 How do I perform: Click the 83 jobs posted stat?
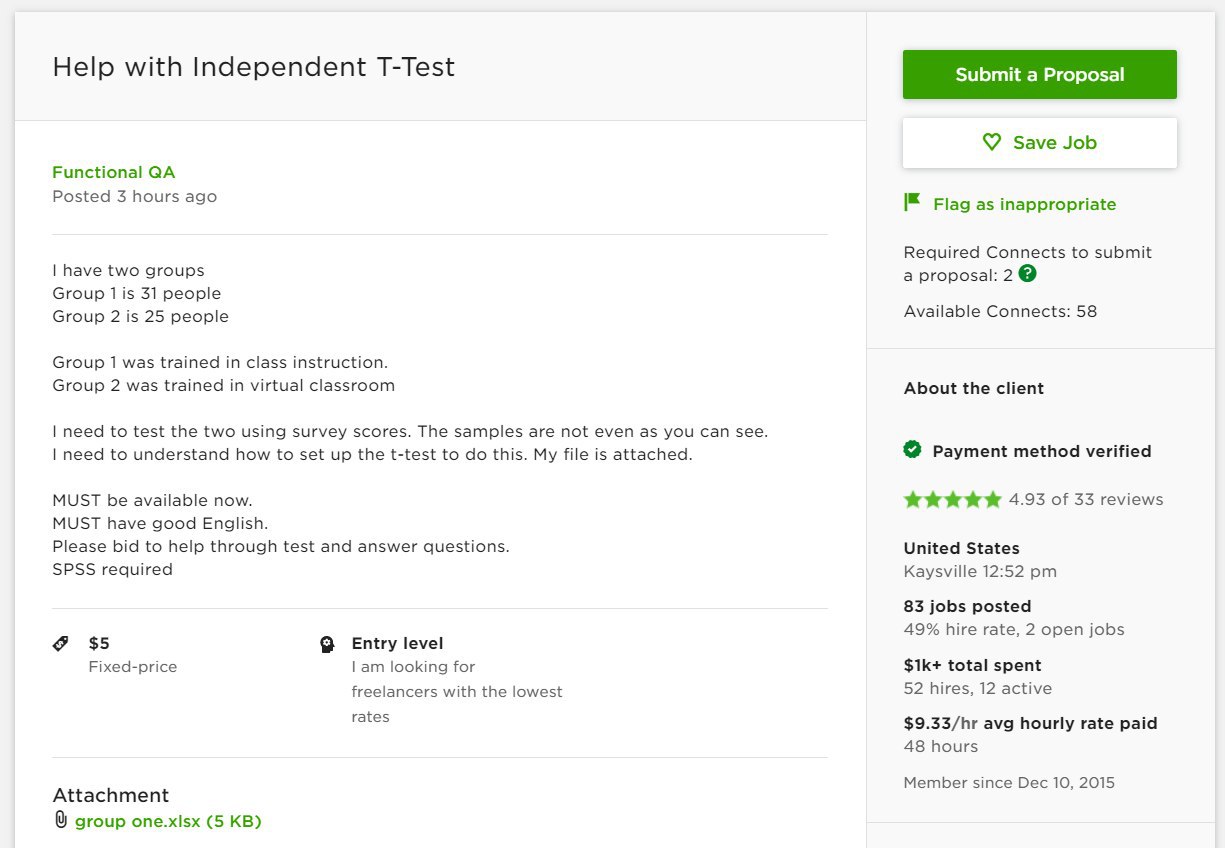pyautogui.click(x=967, y=606)
